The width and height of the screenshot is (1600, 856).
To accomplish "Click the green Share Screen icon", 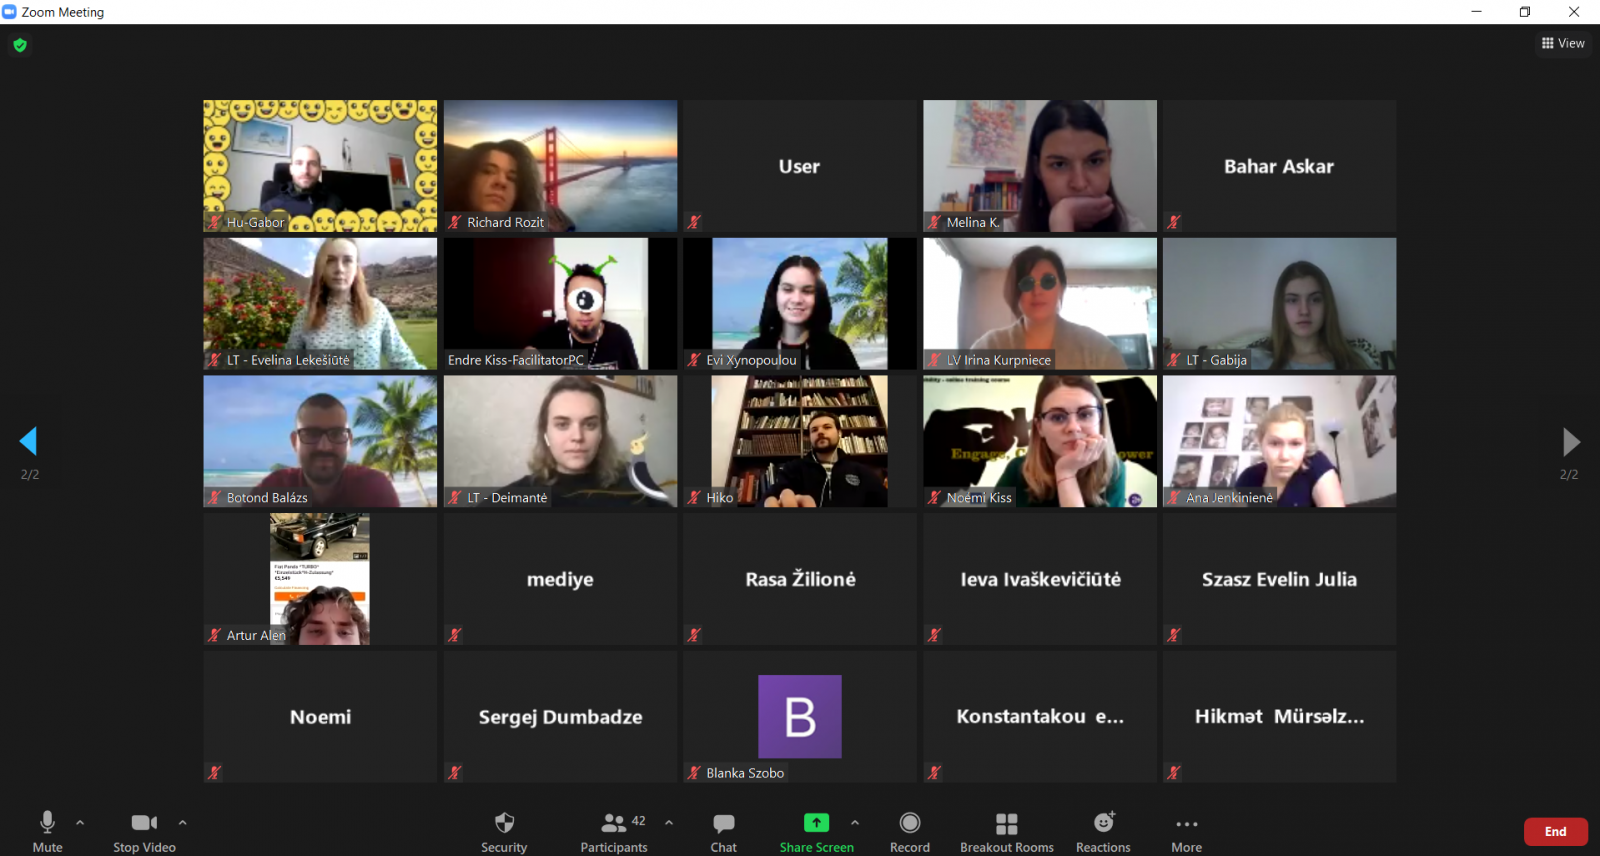I will [x=816, y=823].
